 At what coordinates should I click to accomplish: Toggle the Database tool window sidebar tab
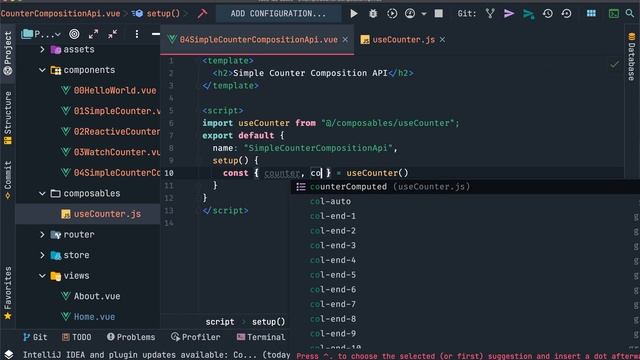[x=631, y=57]
